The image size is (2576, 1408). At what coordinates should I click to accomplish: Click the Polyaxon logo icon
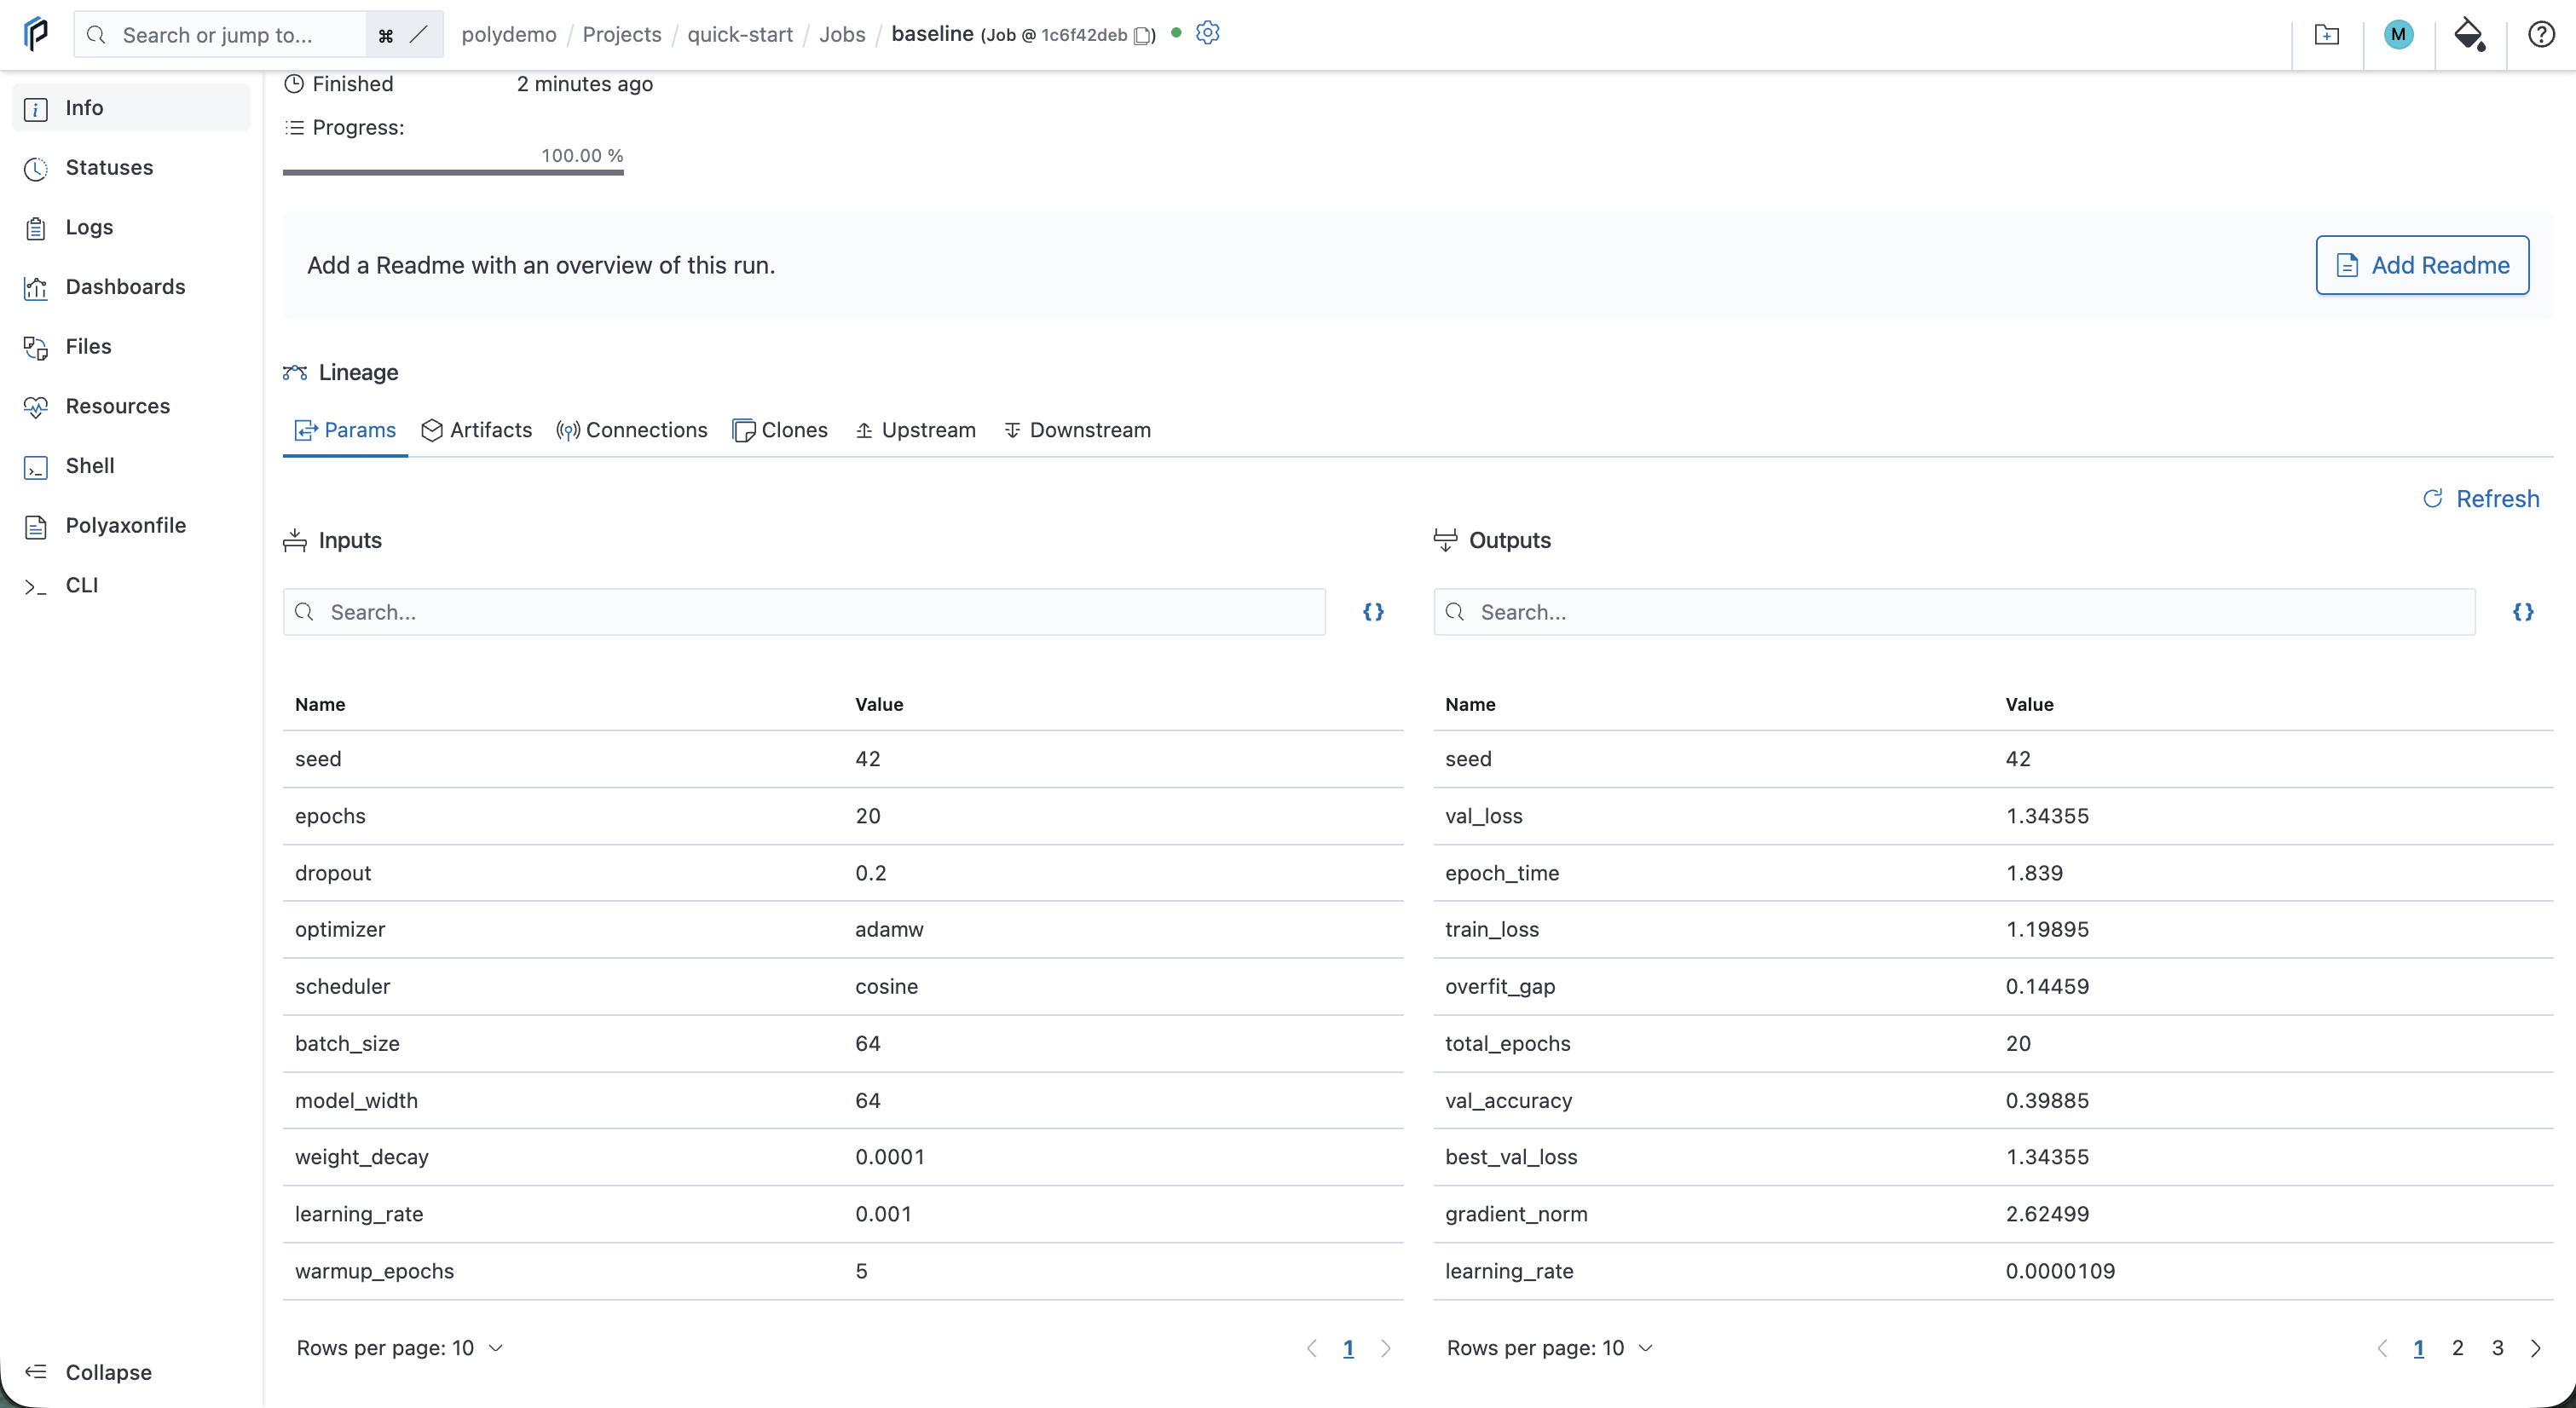(36, 34)
